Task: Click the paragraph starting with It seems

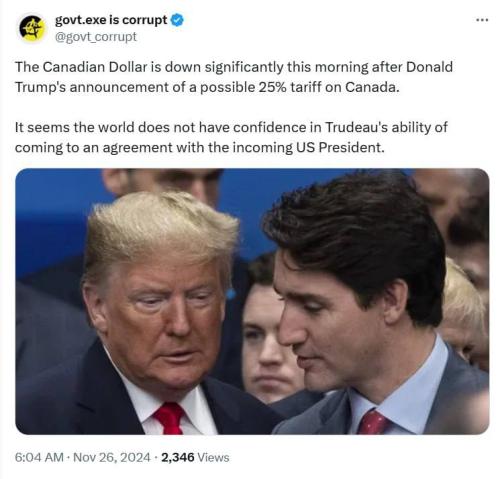Action: pyautogui.click(x=231, y=137)
